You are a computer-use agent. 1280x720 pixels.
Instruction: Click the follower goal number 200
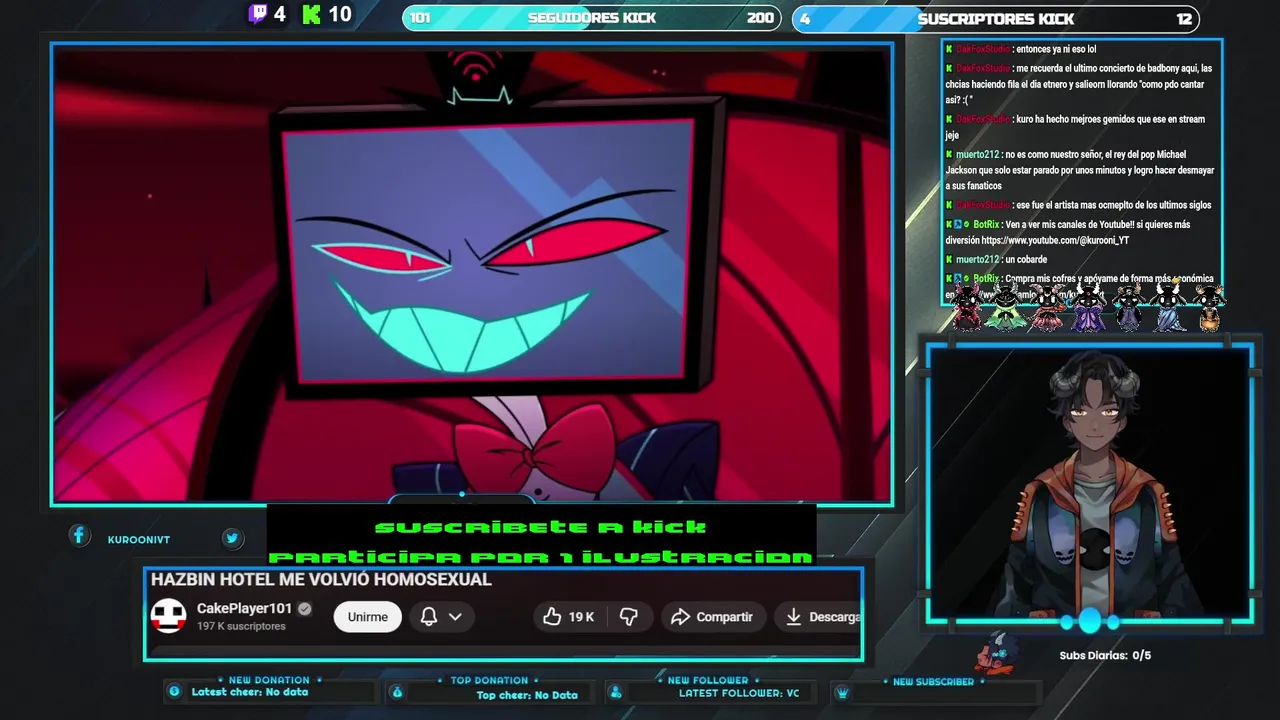pos(760,18)
